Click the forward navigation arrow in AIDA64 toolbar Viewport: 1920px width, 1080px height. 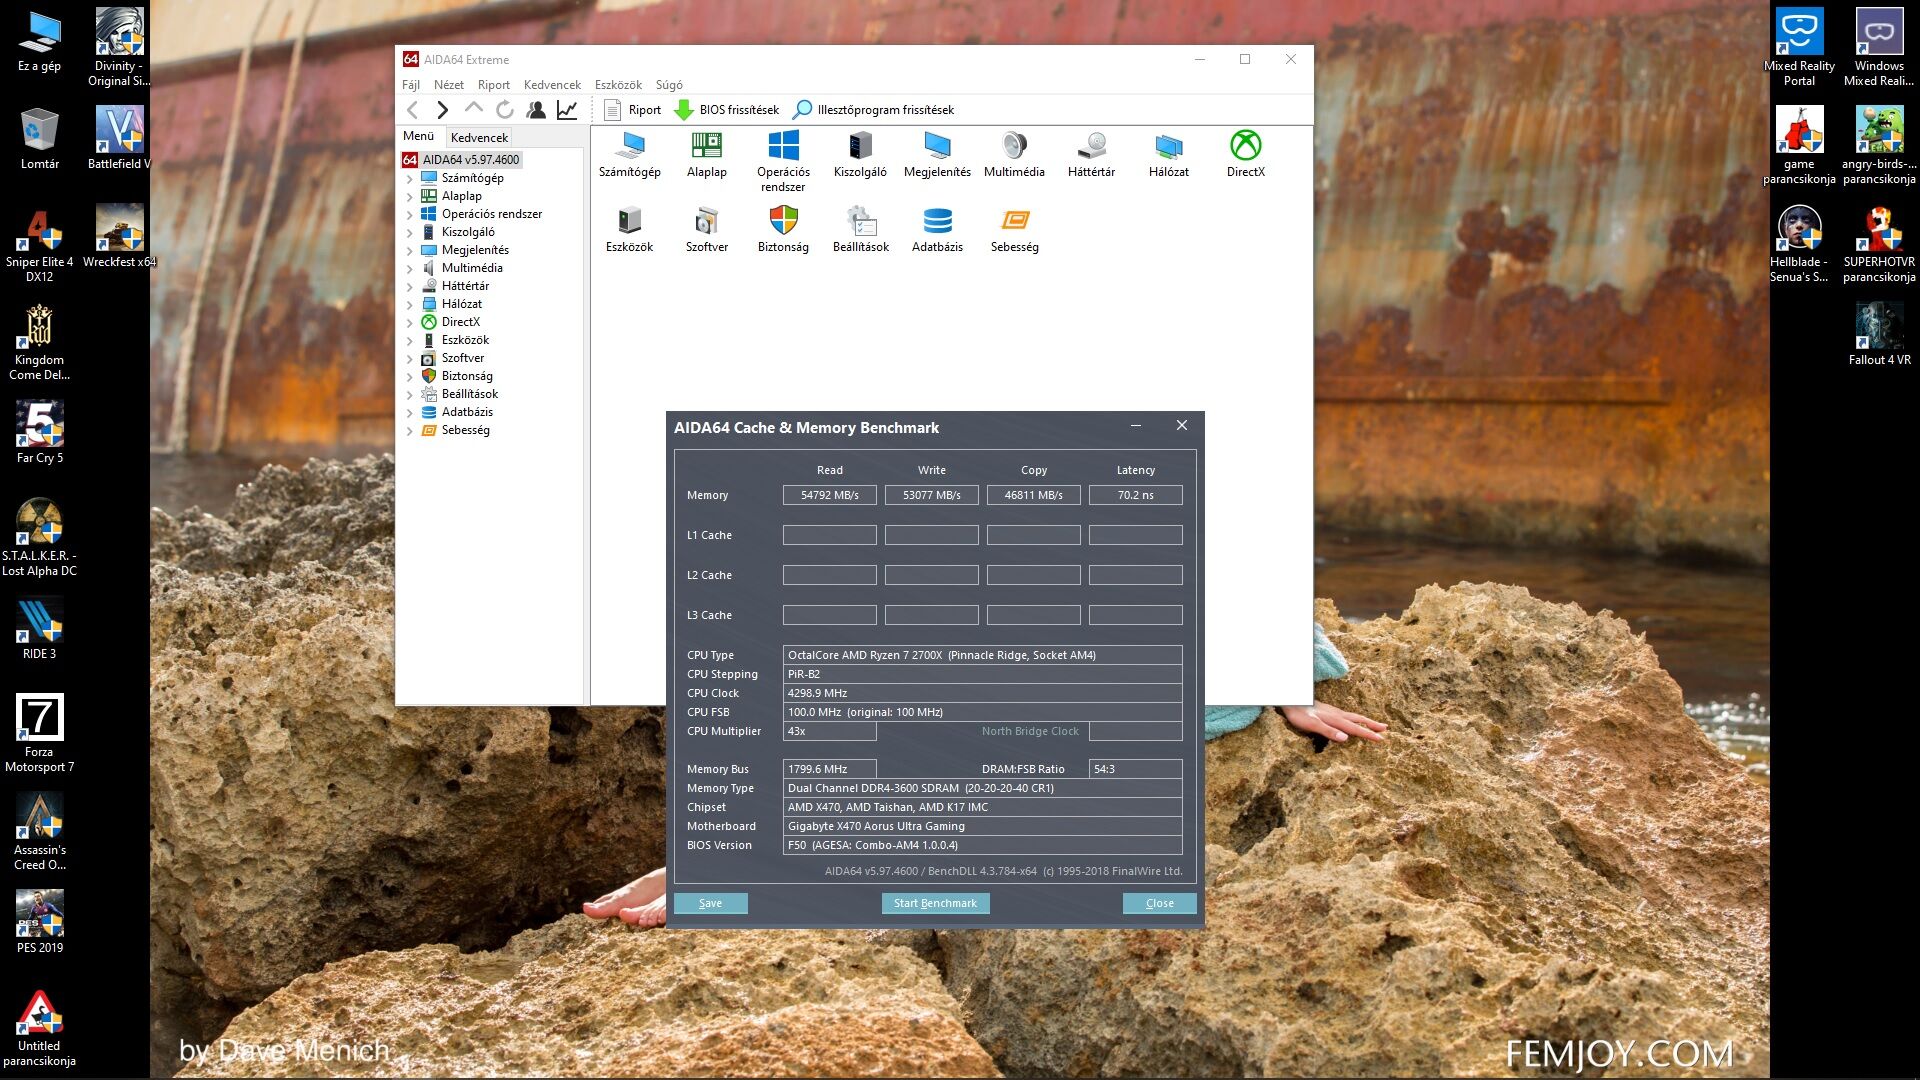[443, 110]
